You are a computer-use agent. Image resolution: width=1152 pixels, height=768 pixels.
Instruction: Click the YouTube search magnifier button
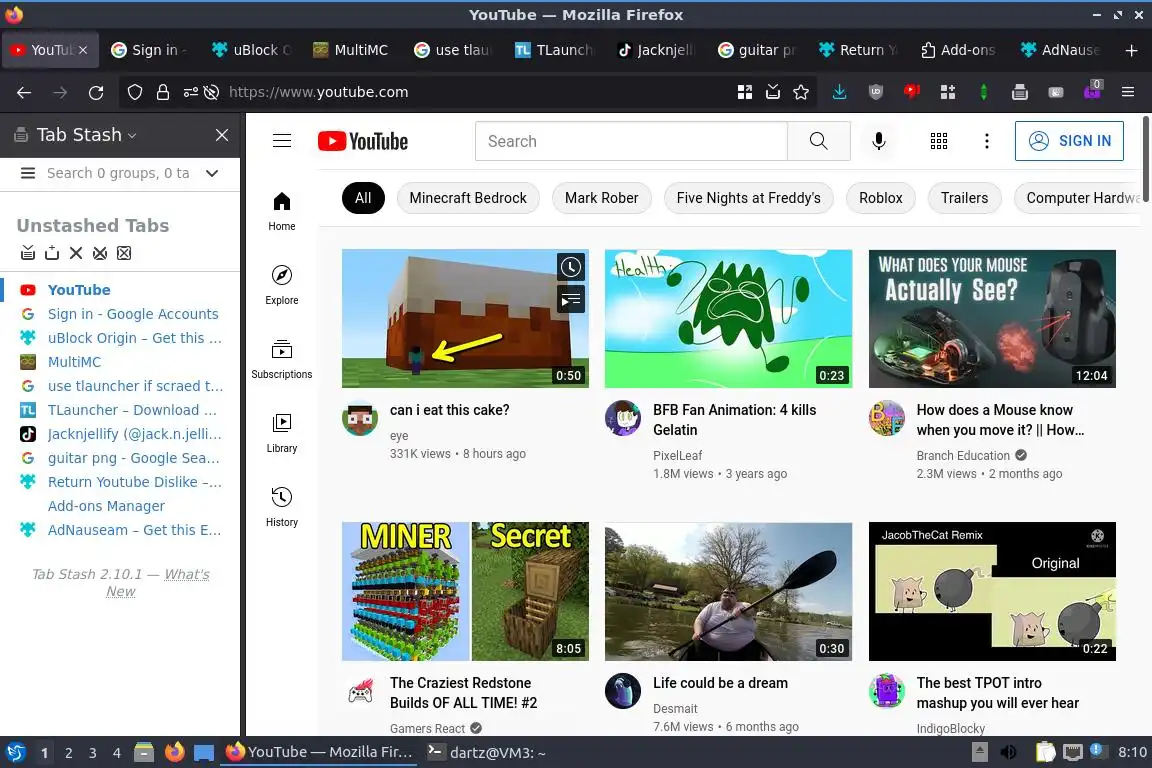(818, 140)
